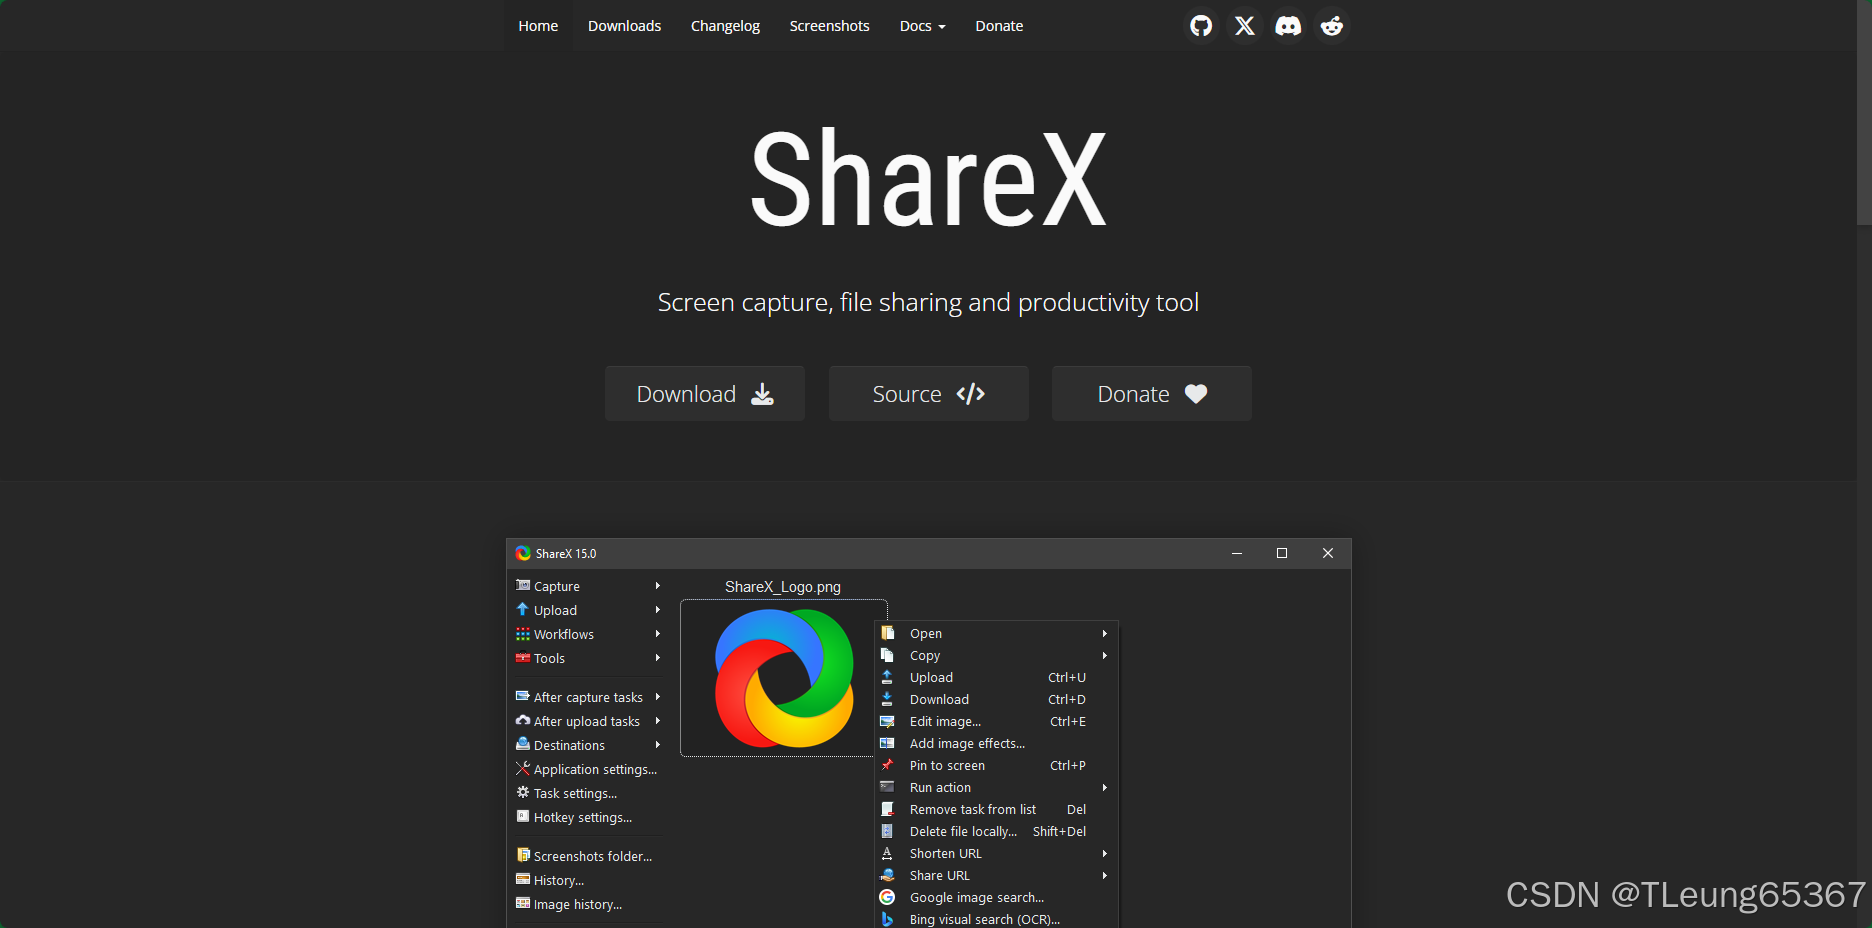Click the Workflows grid icon

(523, 634)
